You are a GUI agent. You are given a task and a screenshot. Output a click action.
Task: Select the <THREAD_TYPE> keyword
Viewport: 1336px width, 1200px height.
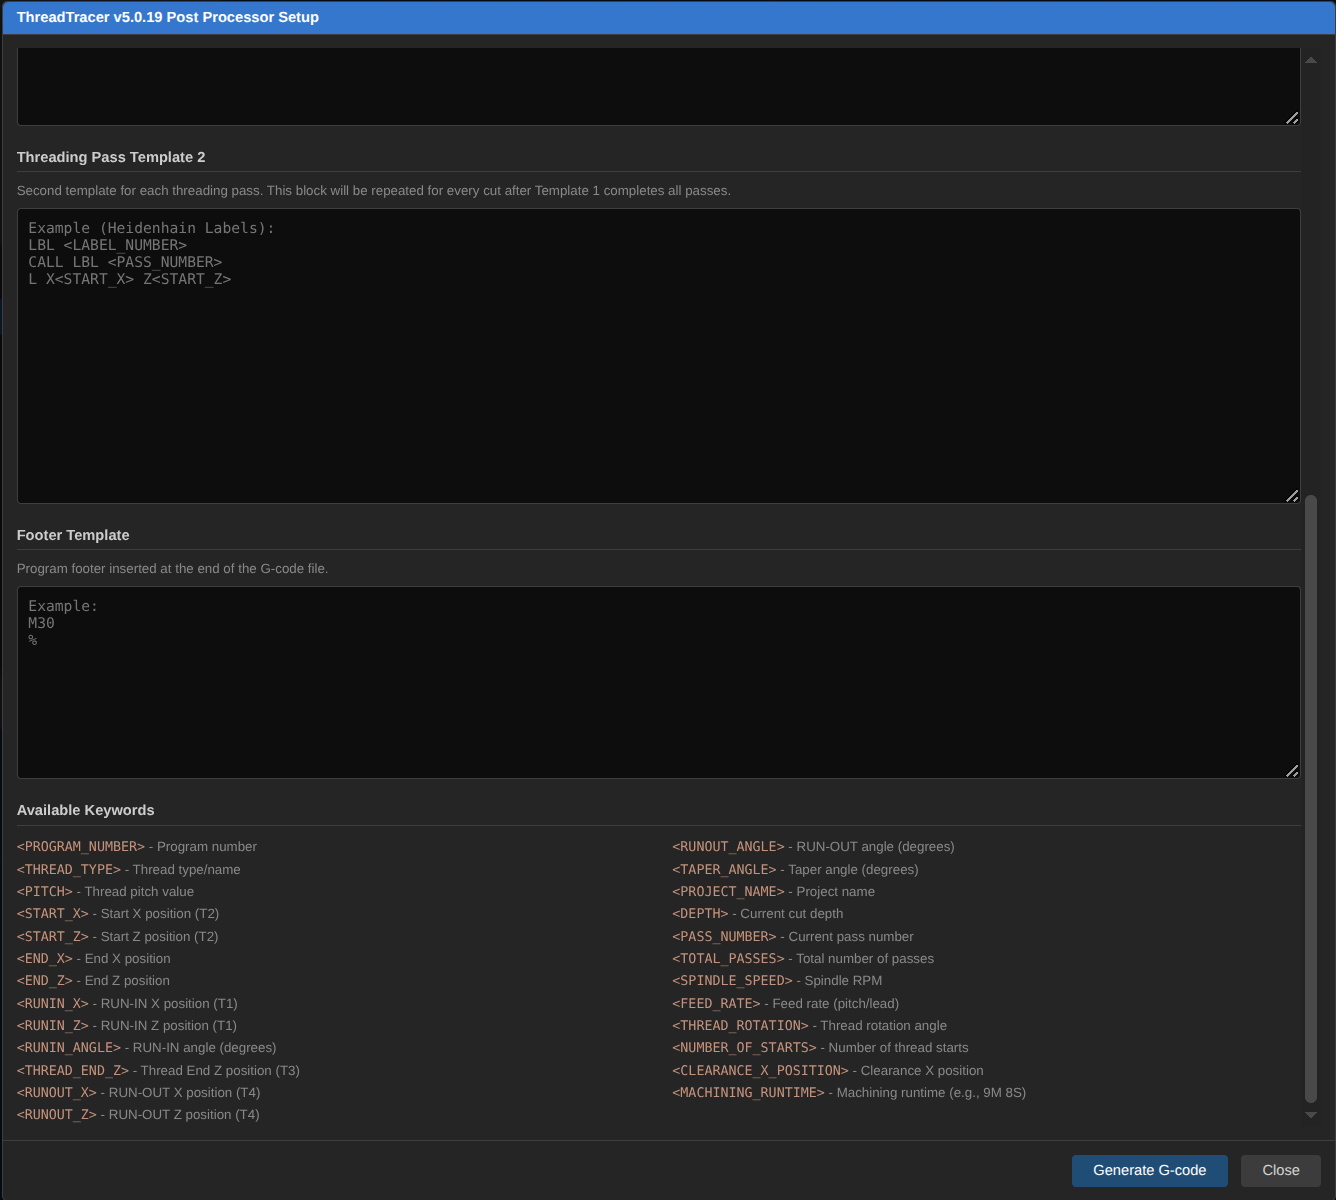point(69,870)
